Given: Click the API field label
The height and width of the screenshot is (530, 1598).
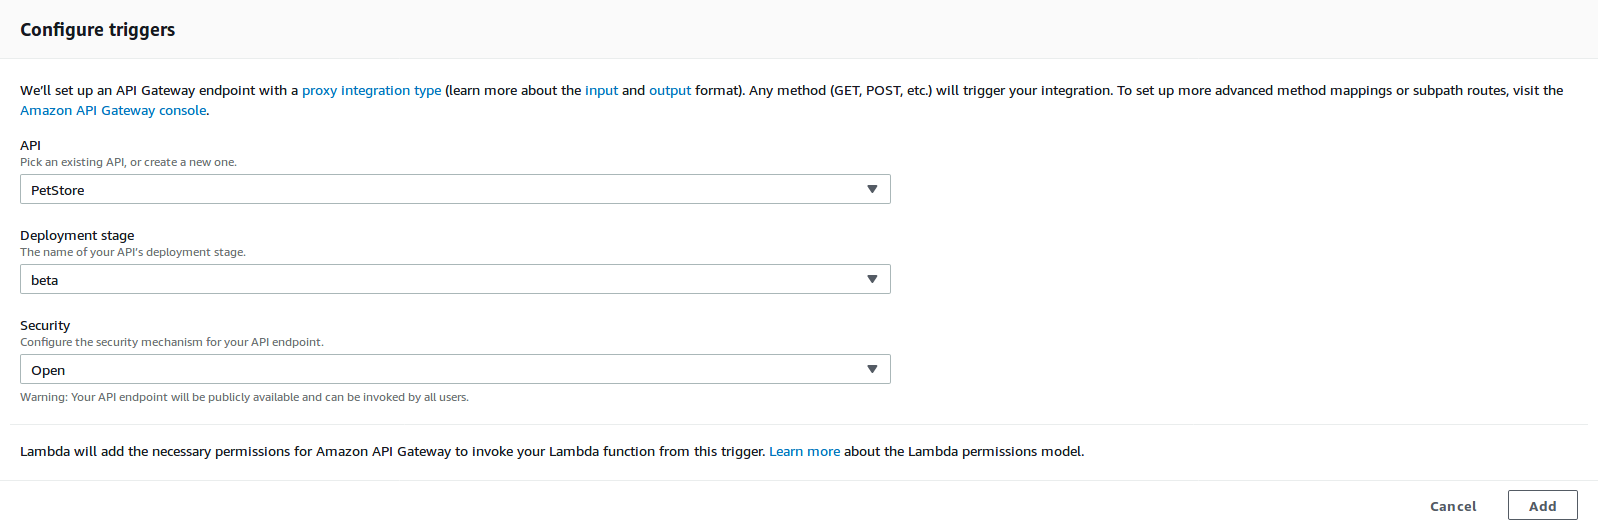Looking at the screenshot, I should 31,146.
